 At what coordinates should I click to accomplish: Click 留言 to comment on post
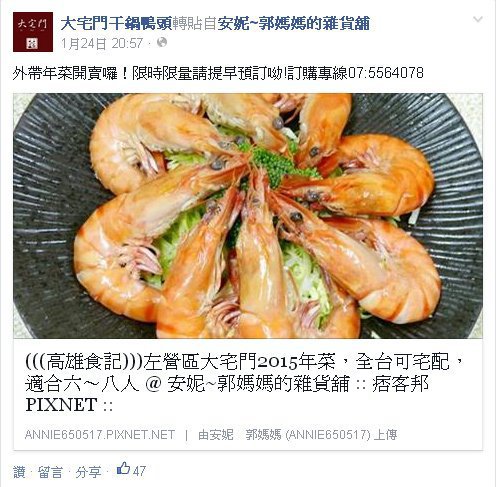pyautogui.click(x=50, y=472)
